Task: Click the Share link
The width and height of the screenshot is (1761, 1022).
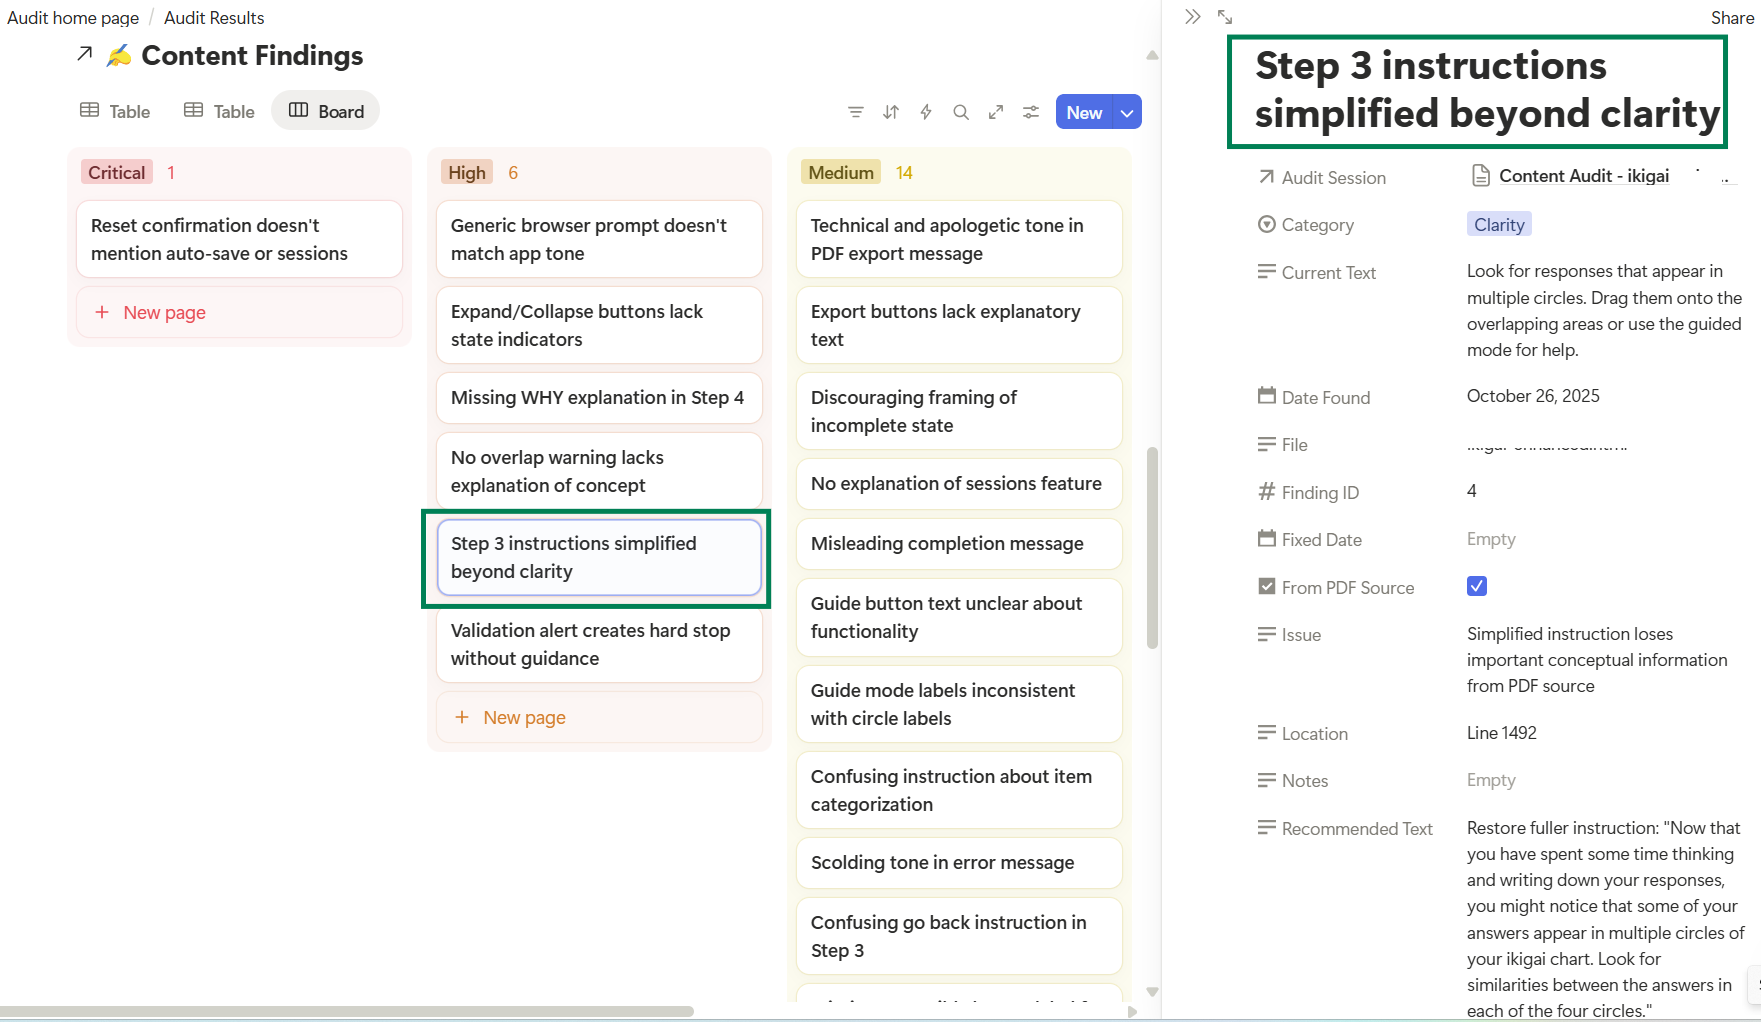Action: click(1731, 17)
